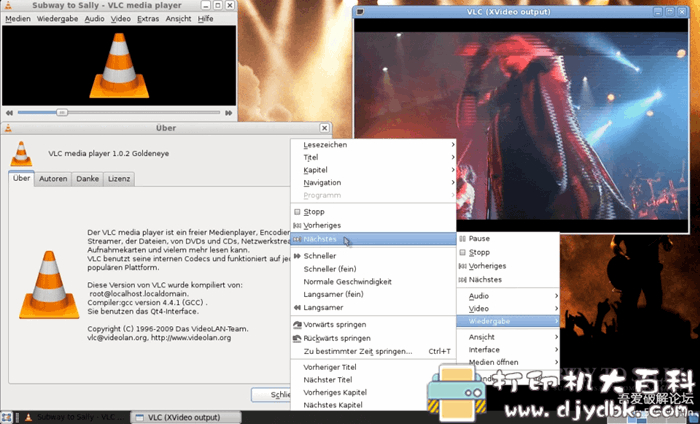Click highlighted Nächstes entry in Wiedergabe submenu

click(x=373, y=239)
